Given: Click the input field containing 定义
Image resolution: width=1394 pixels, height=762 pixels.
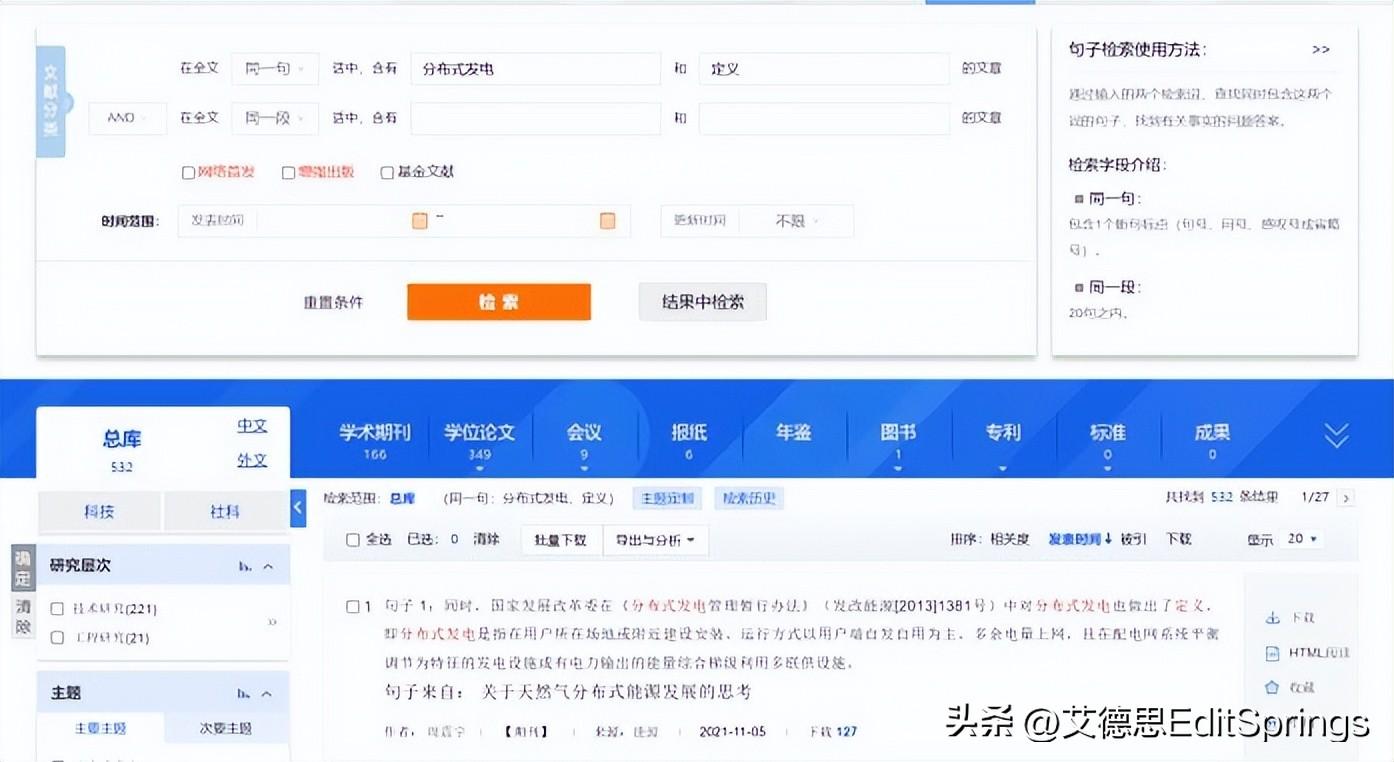Looking at the screenshot, I should (x=824, y=69).
